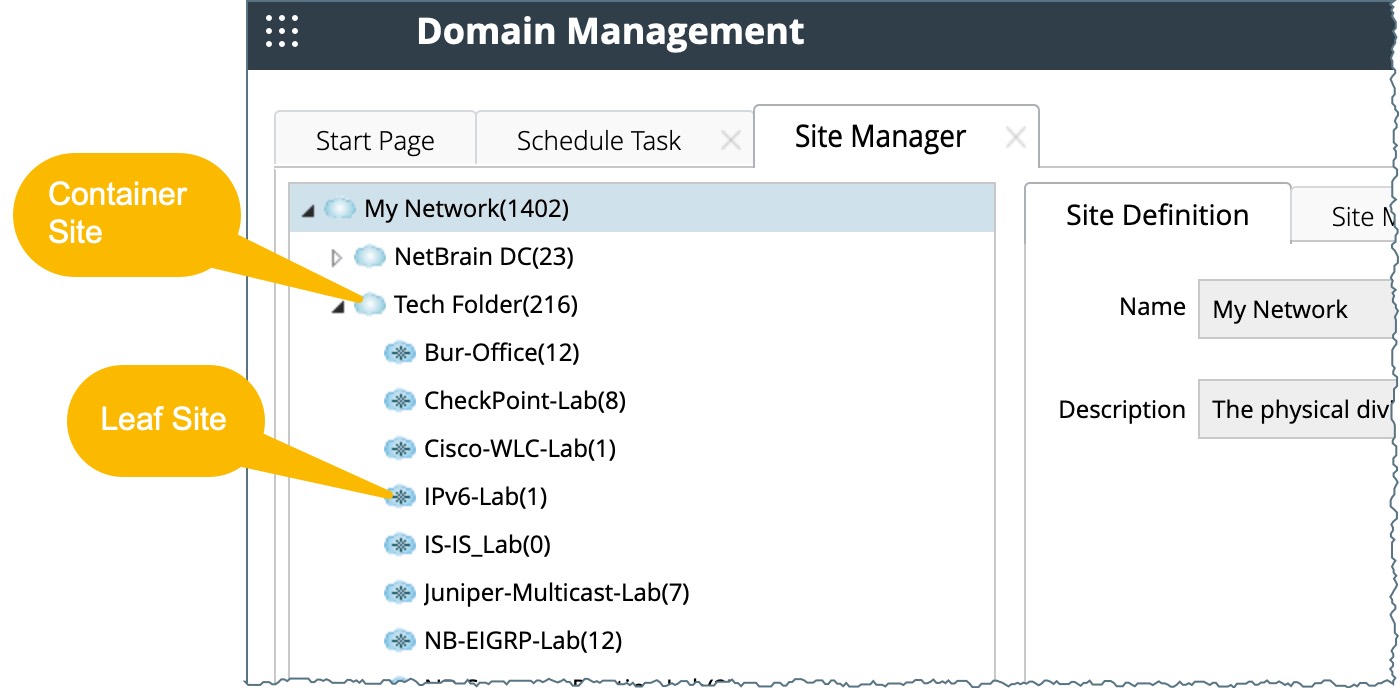Switch to the Start Page tab
This screenshot has height=688, width=1400.
point(375,141)
